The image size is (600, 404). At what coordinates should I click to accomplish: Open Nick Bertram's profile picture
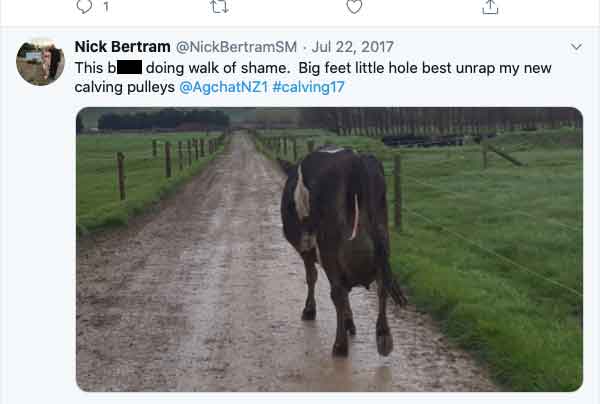click(40, 62)
